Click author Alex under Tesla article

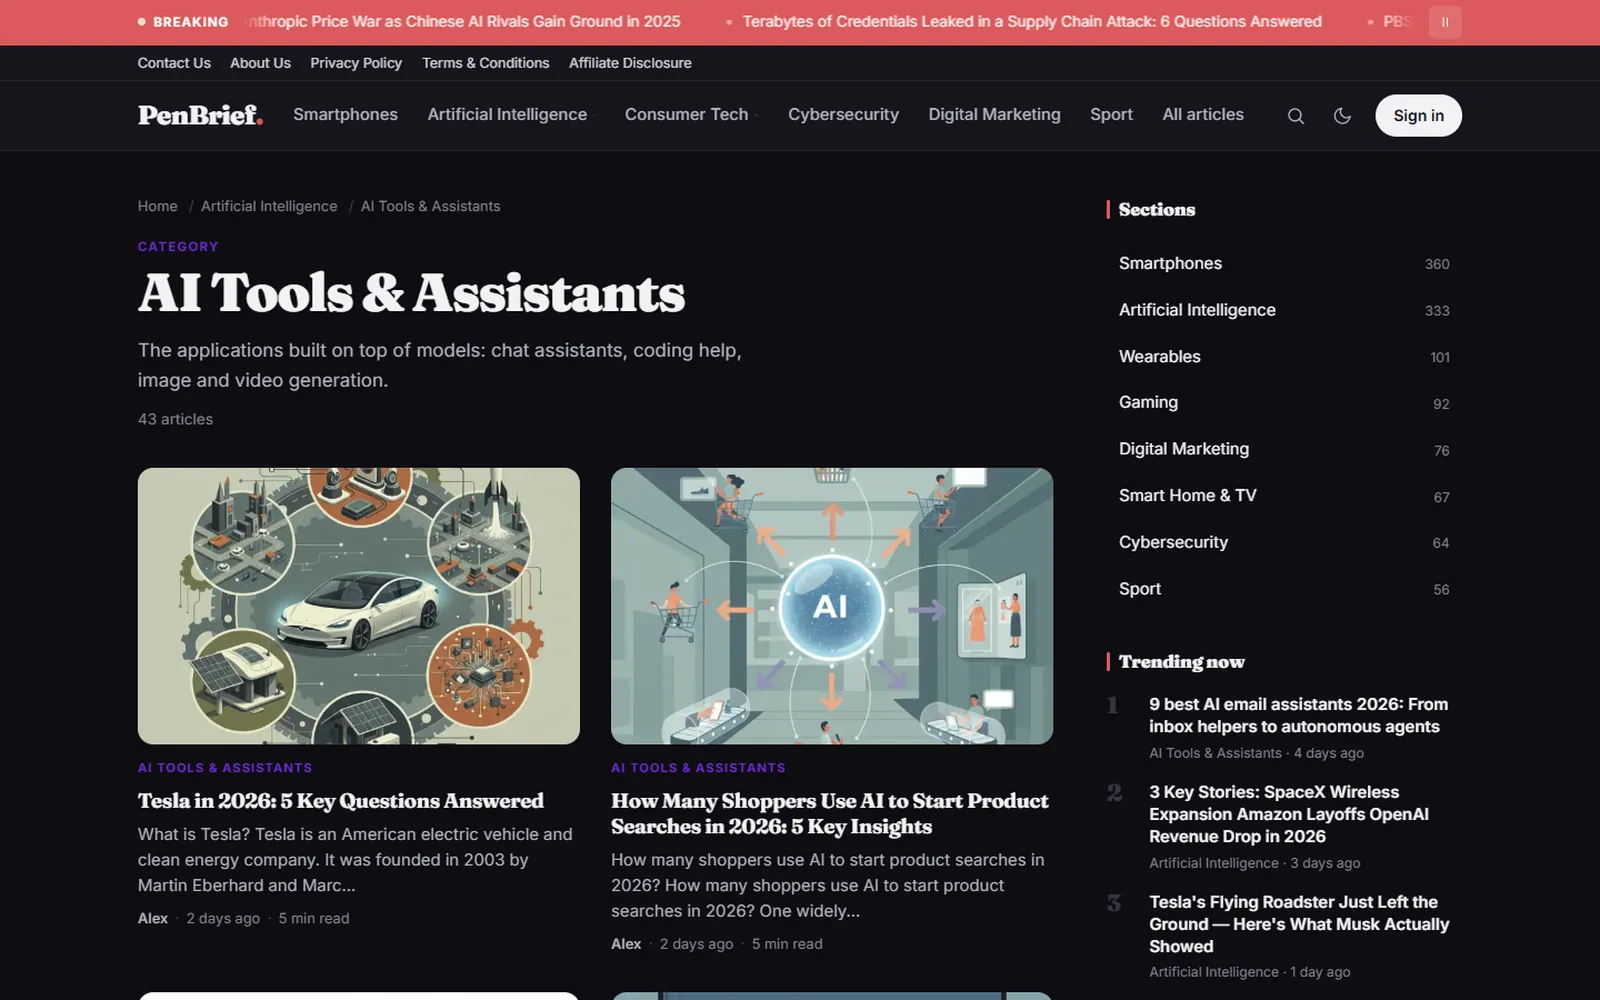pos(153,918)
